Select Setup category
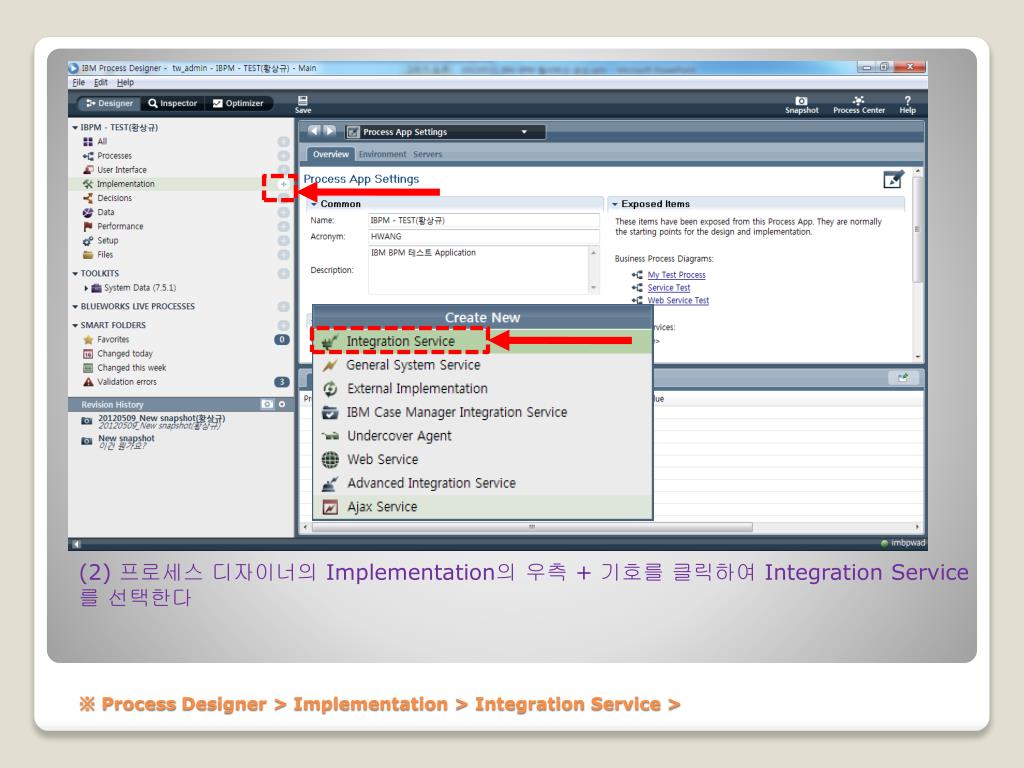 (x=108, y=240)
